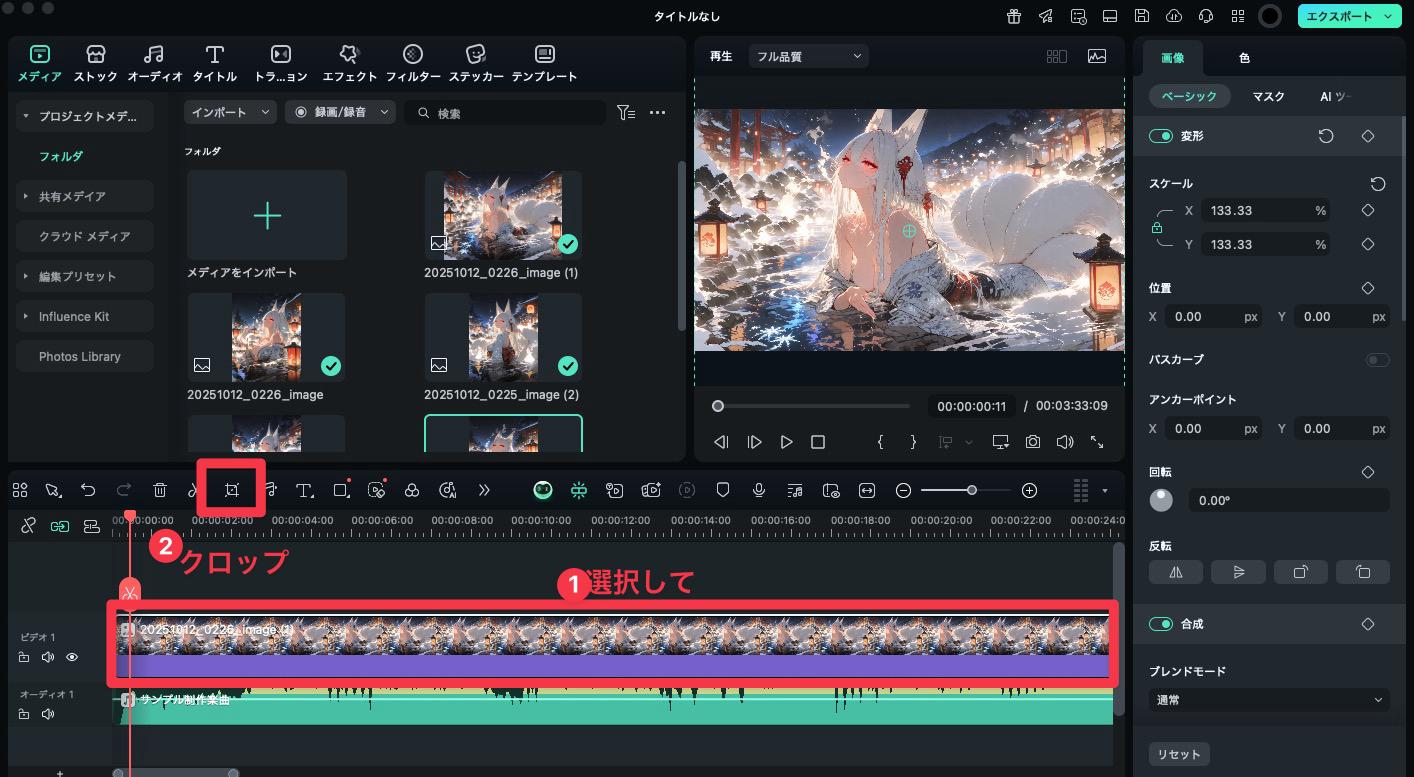Toggle the 変形 (Transform) switch
The height and width of the screenshot is (777, 1414).
pyautogui.click(x=1160, y=136)
